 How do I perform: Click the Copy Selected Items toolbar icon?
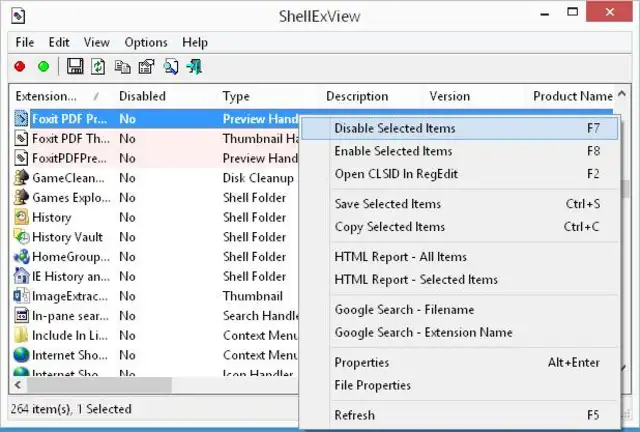click(x=122, y=67)
